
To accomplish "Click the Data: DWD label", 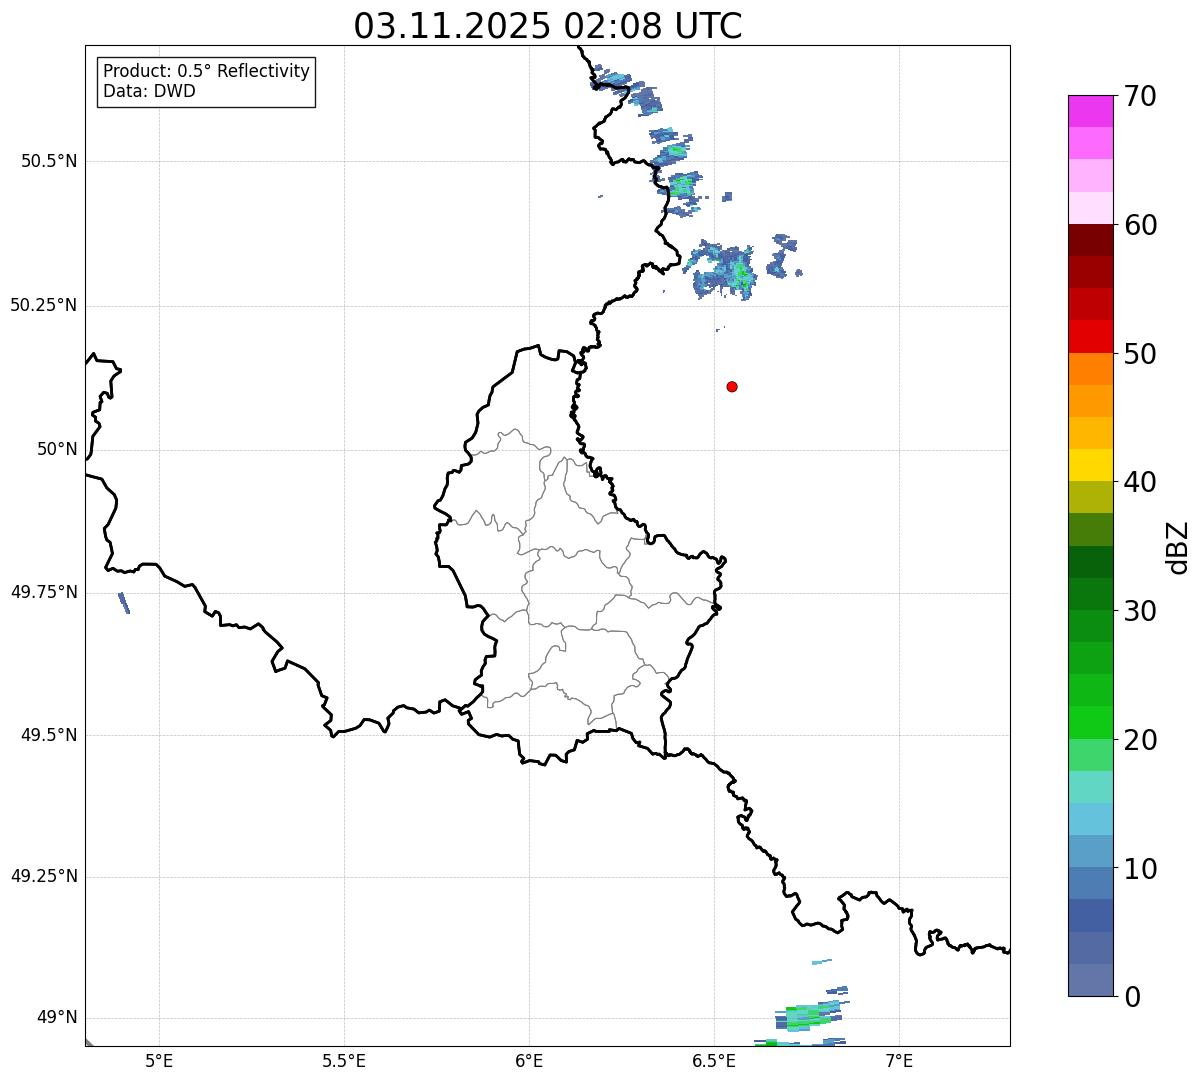I will click(x=149, y=91).
